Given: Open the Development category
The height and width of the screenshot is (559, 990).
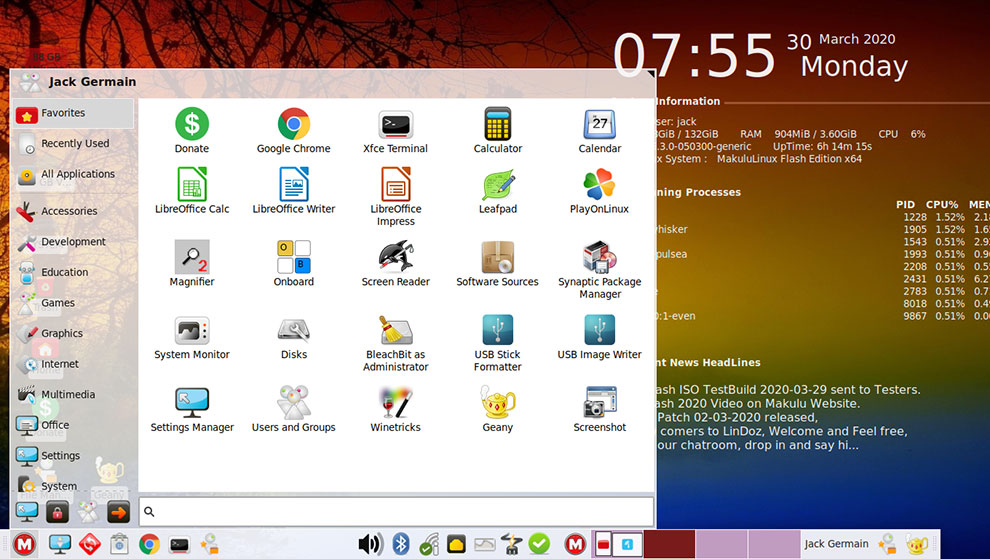Looking at the screenshot, I should point(73,242).
